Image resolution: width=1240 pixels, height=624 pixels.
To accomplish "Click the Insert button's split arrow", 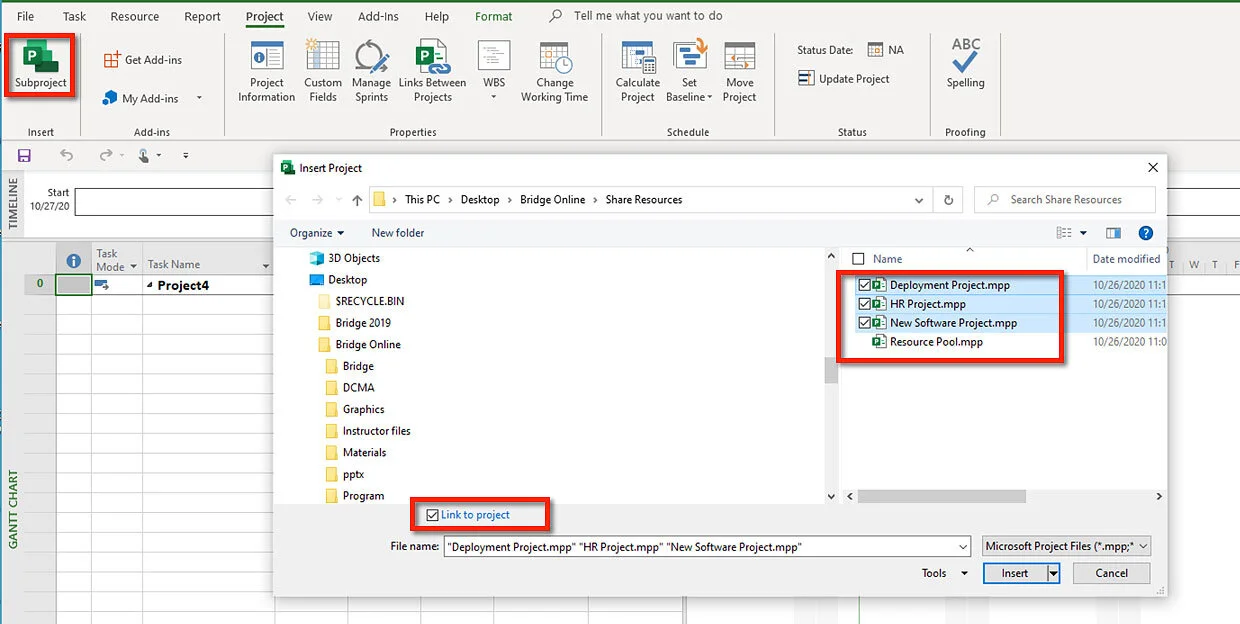I will pyautogui.click(x=1053, y=574).
